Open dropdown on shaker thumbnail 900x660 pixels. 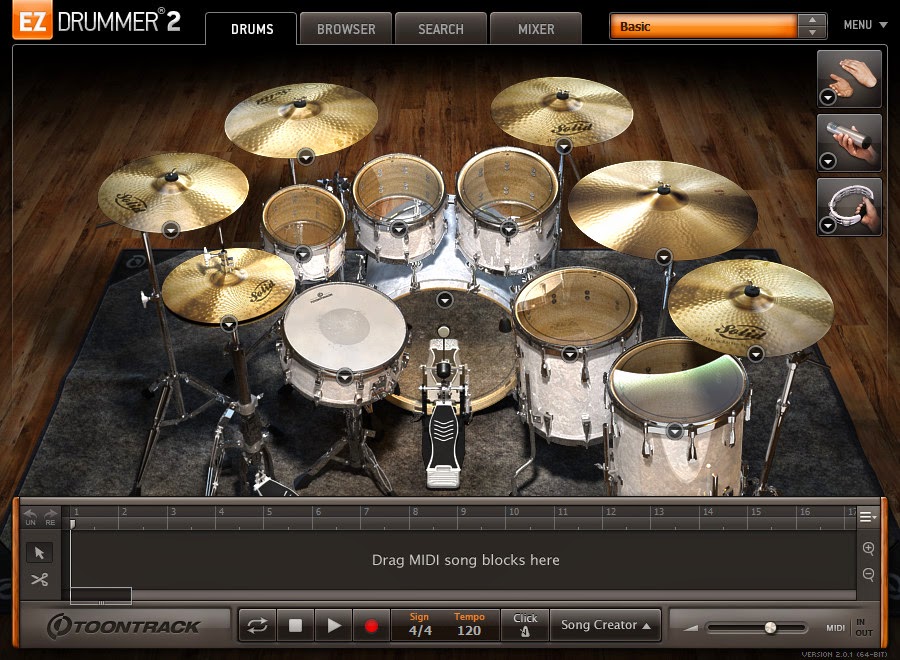pos(827,162)
